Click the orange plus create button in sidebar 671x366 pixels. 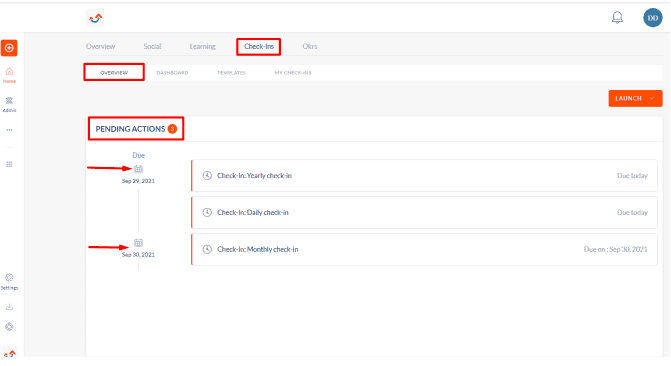[x=9, y=48]
